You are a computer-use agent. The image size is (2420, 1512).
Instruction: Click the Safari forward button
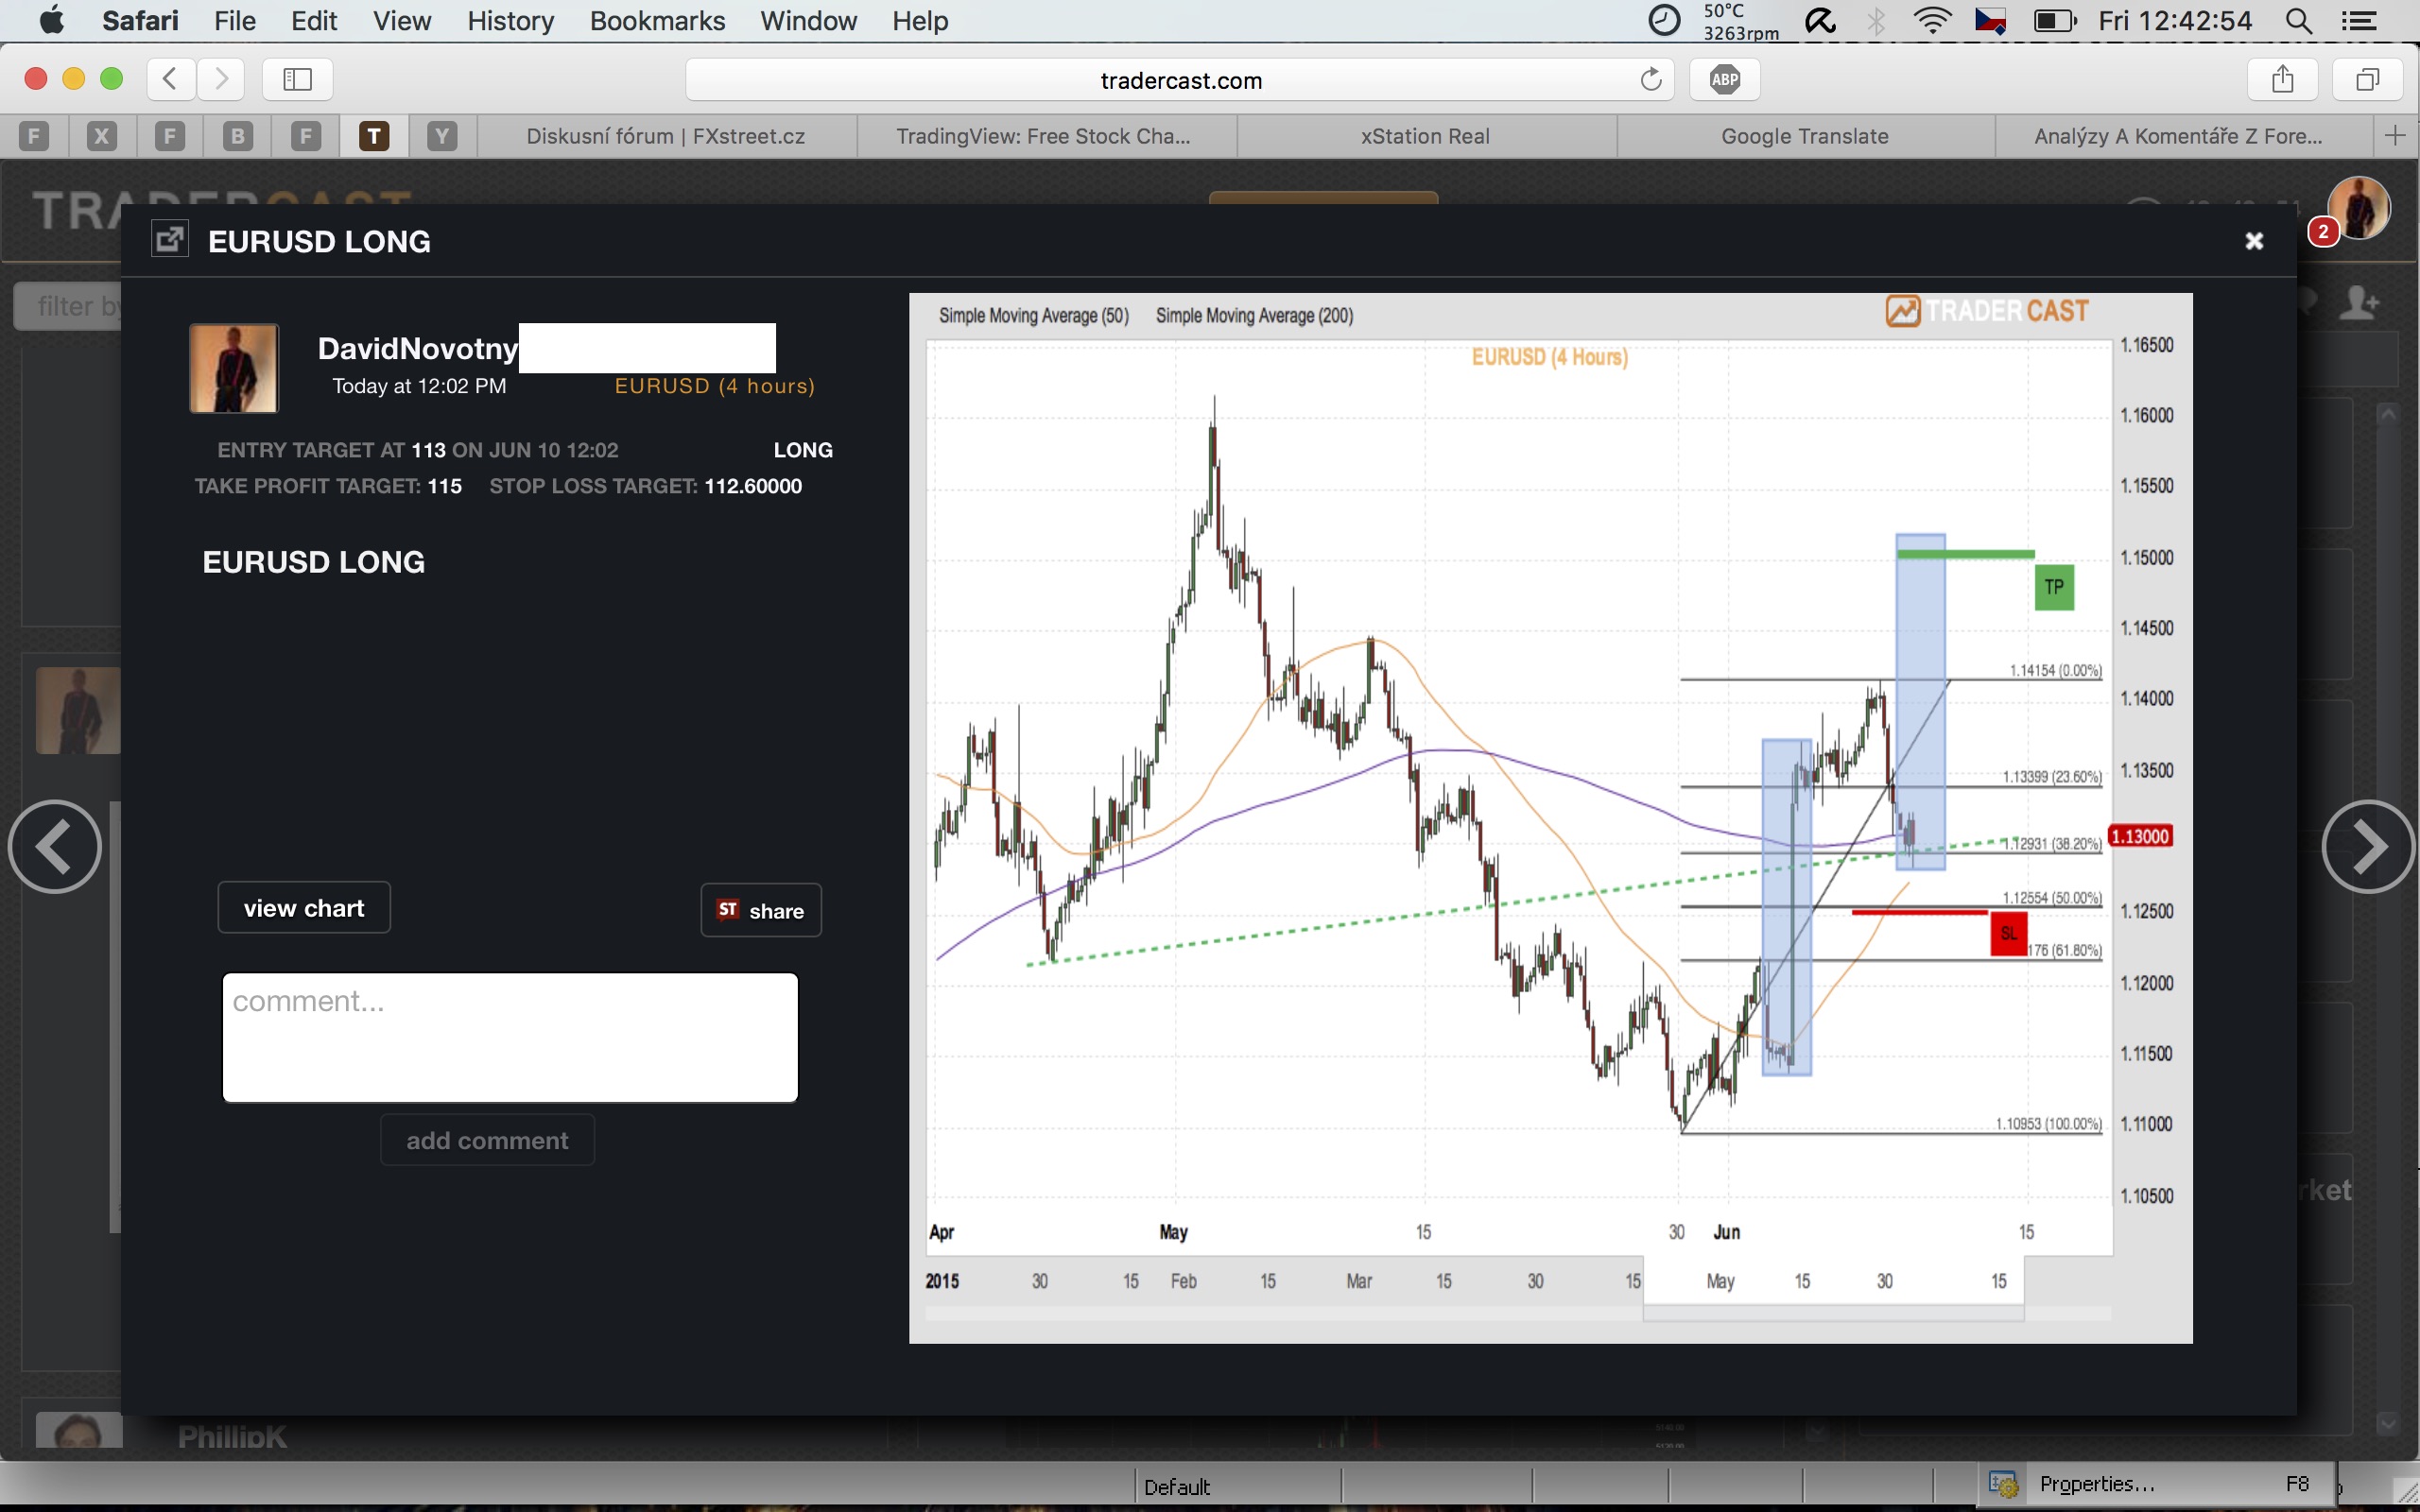pyautogui.click(x=221, y=79)
